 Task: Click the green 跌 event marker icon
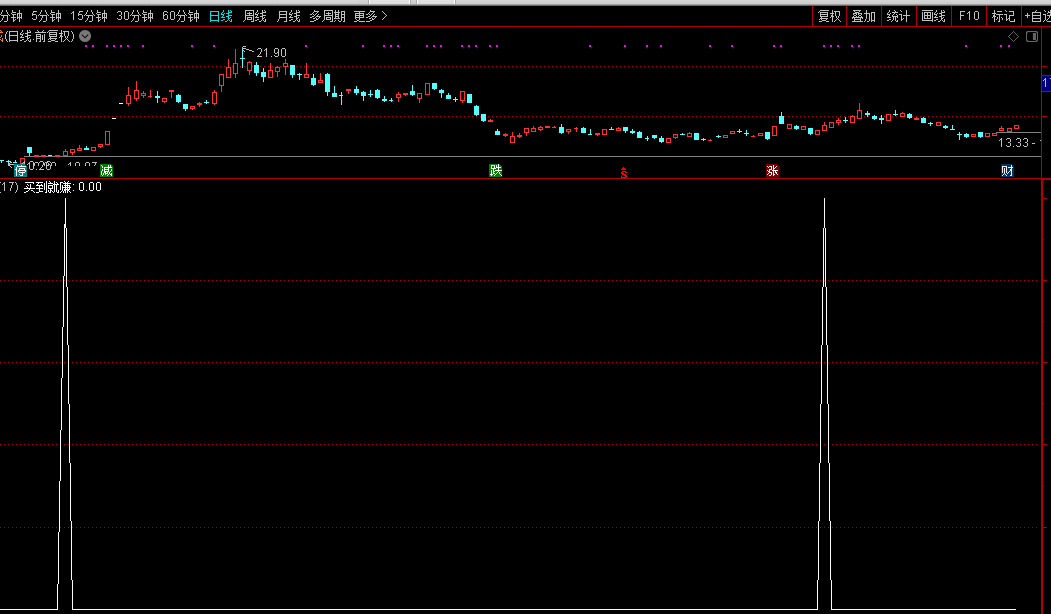[496, 170]
